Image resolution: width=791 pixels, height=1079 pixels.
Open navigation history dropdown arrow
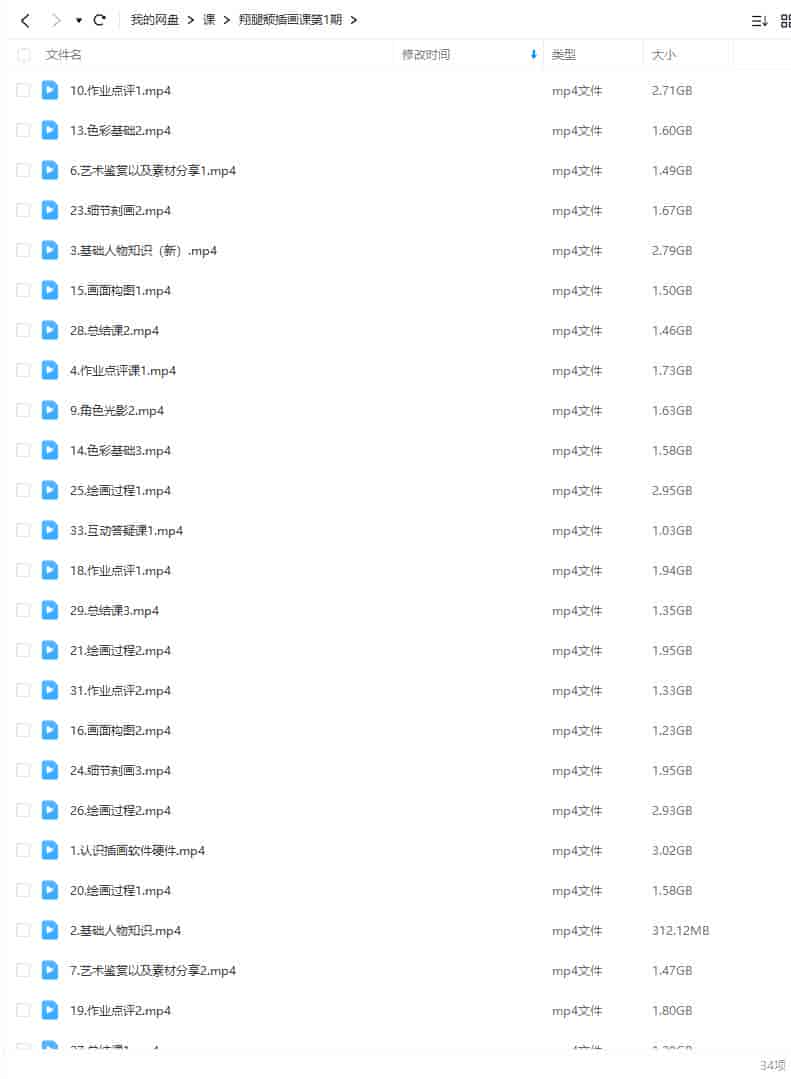coord(78,21)
